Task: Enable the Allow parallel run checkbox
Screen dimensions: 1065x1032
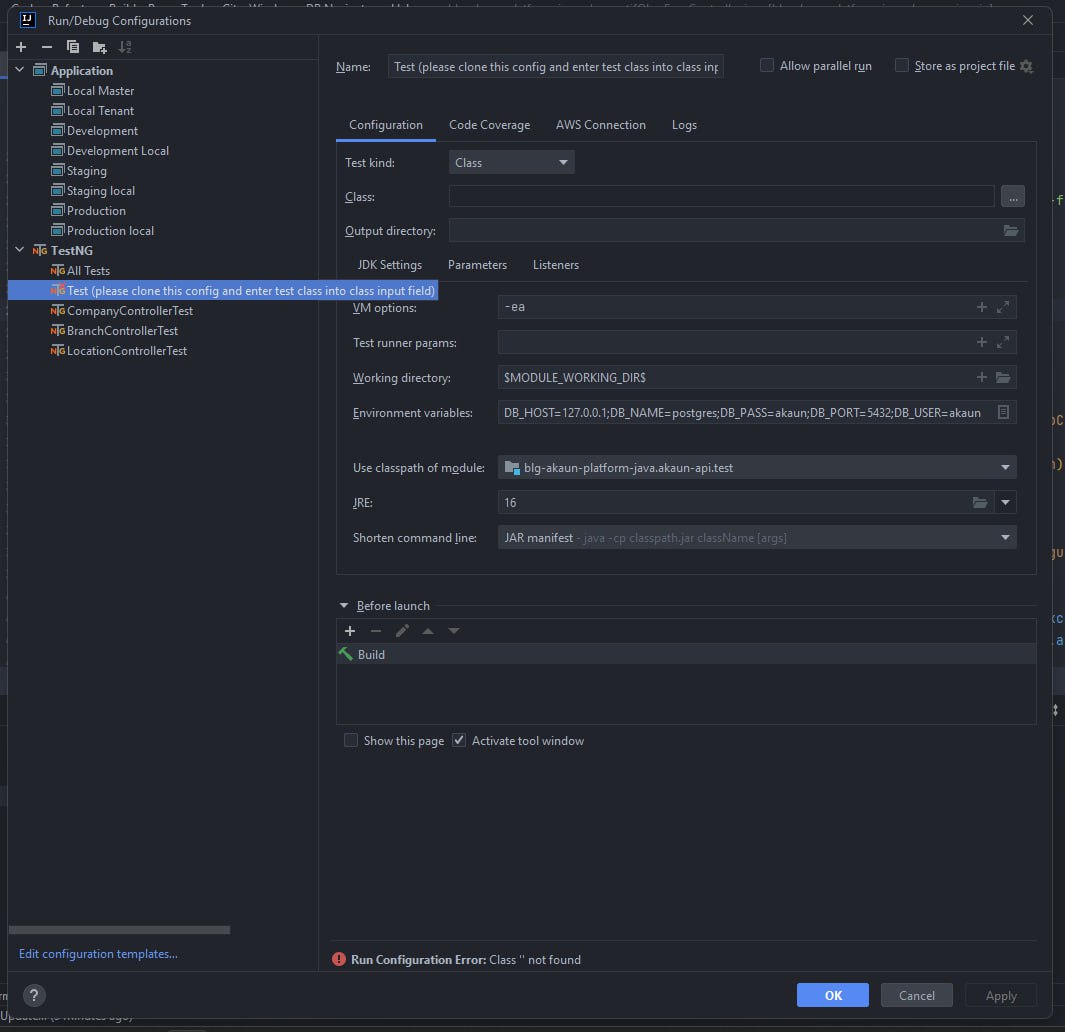Action: point(767,66)
